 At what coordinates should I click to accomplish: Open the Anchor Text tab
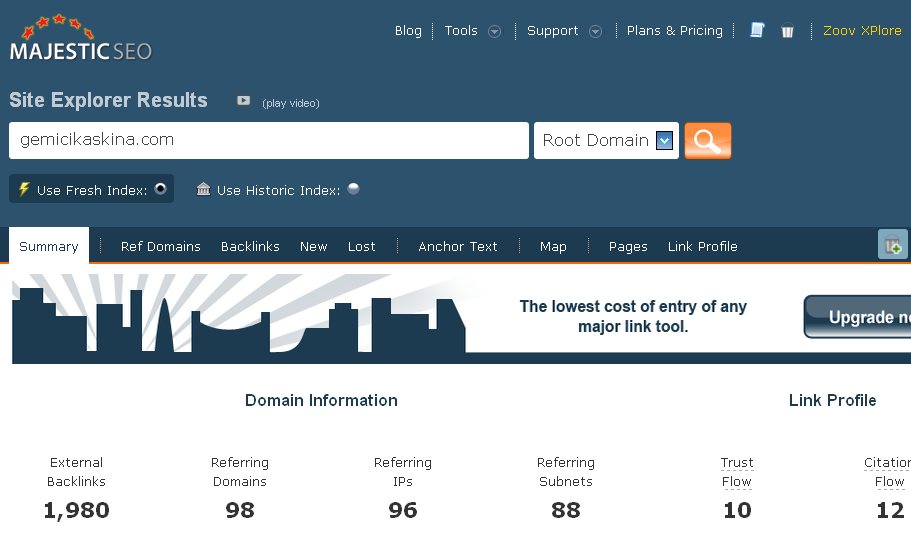point(457,246)
